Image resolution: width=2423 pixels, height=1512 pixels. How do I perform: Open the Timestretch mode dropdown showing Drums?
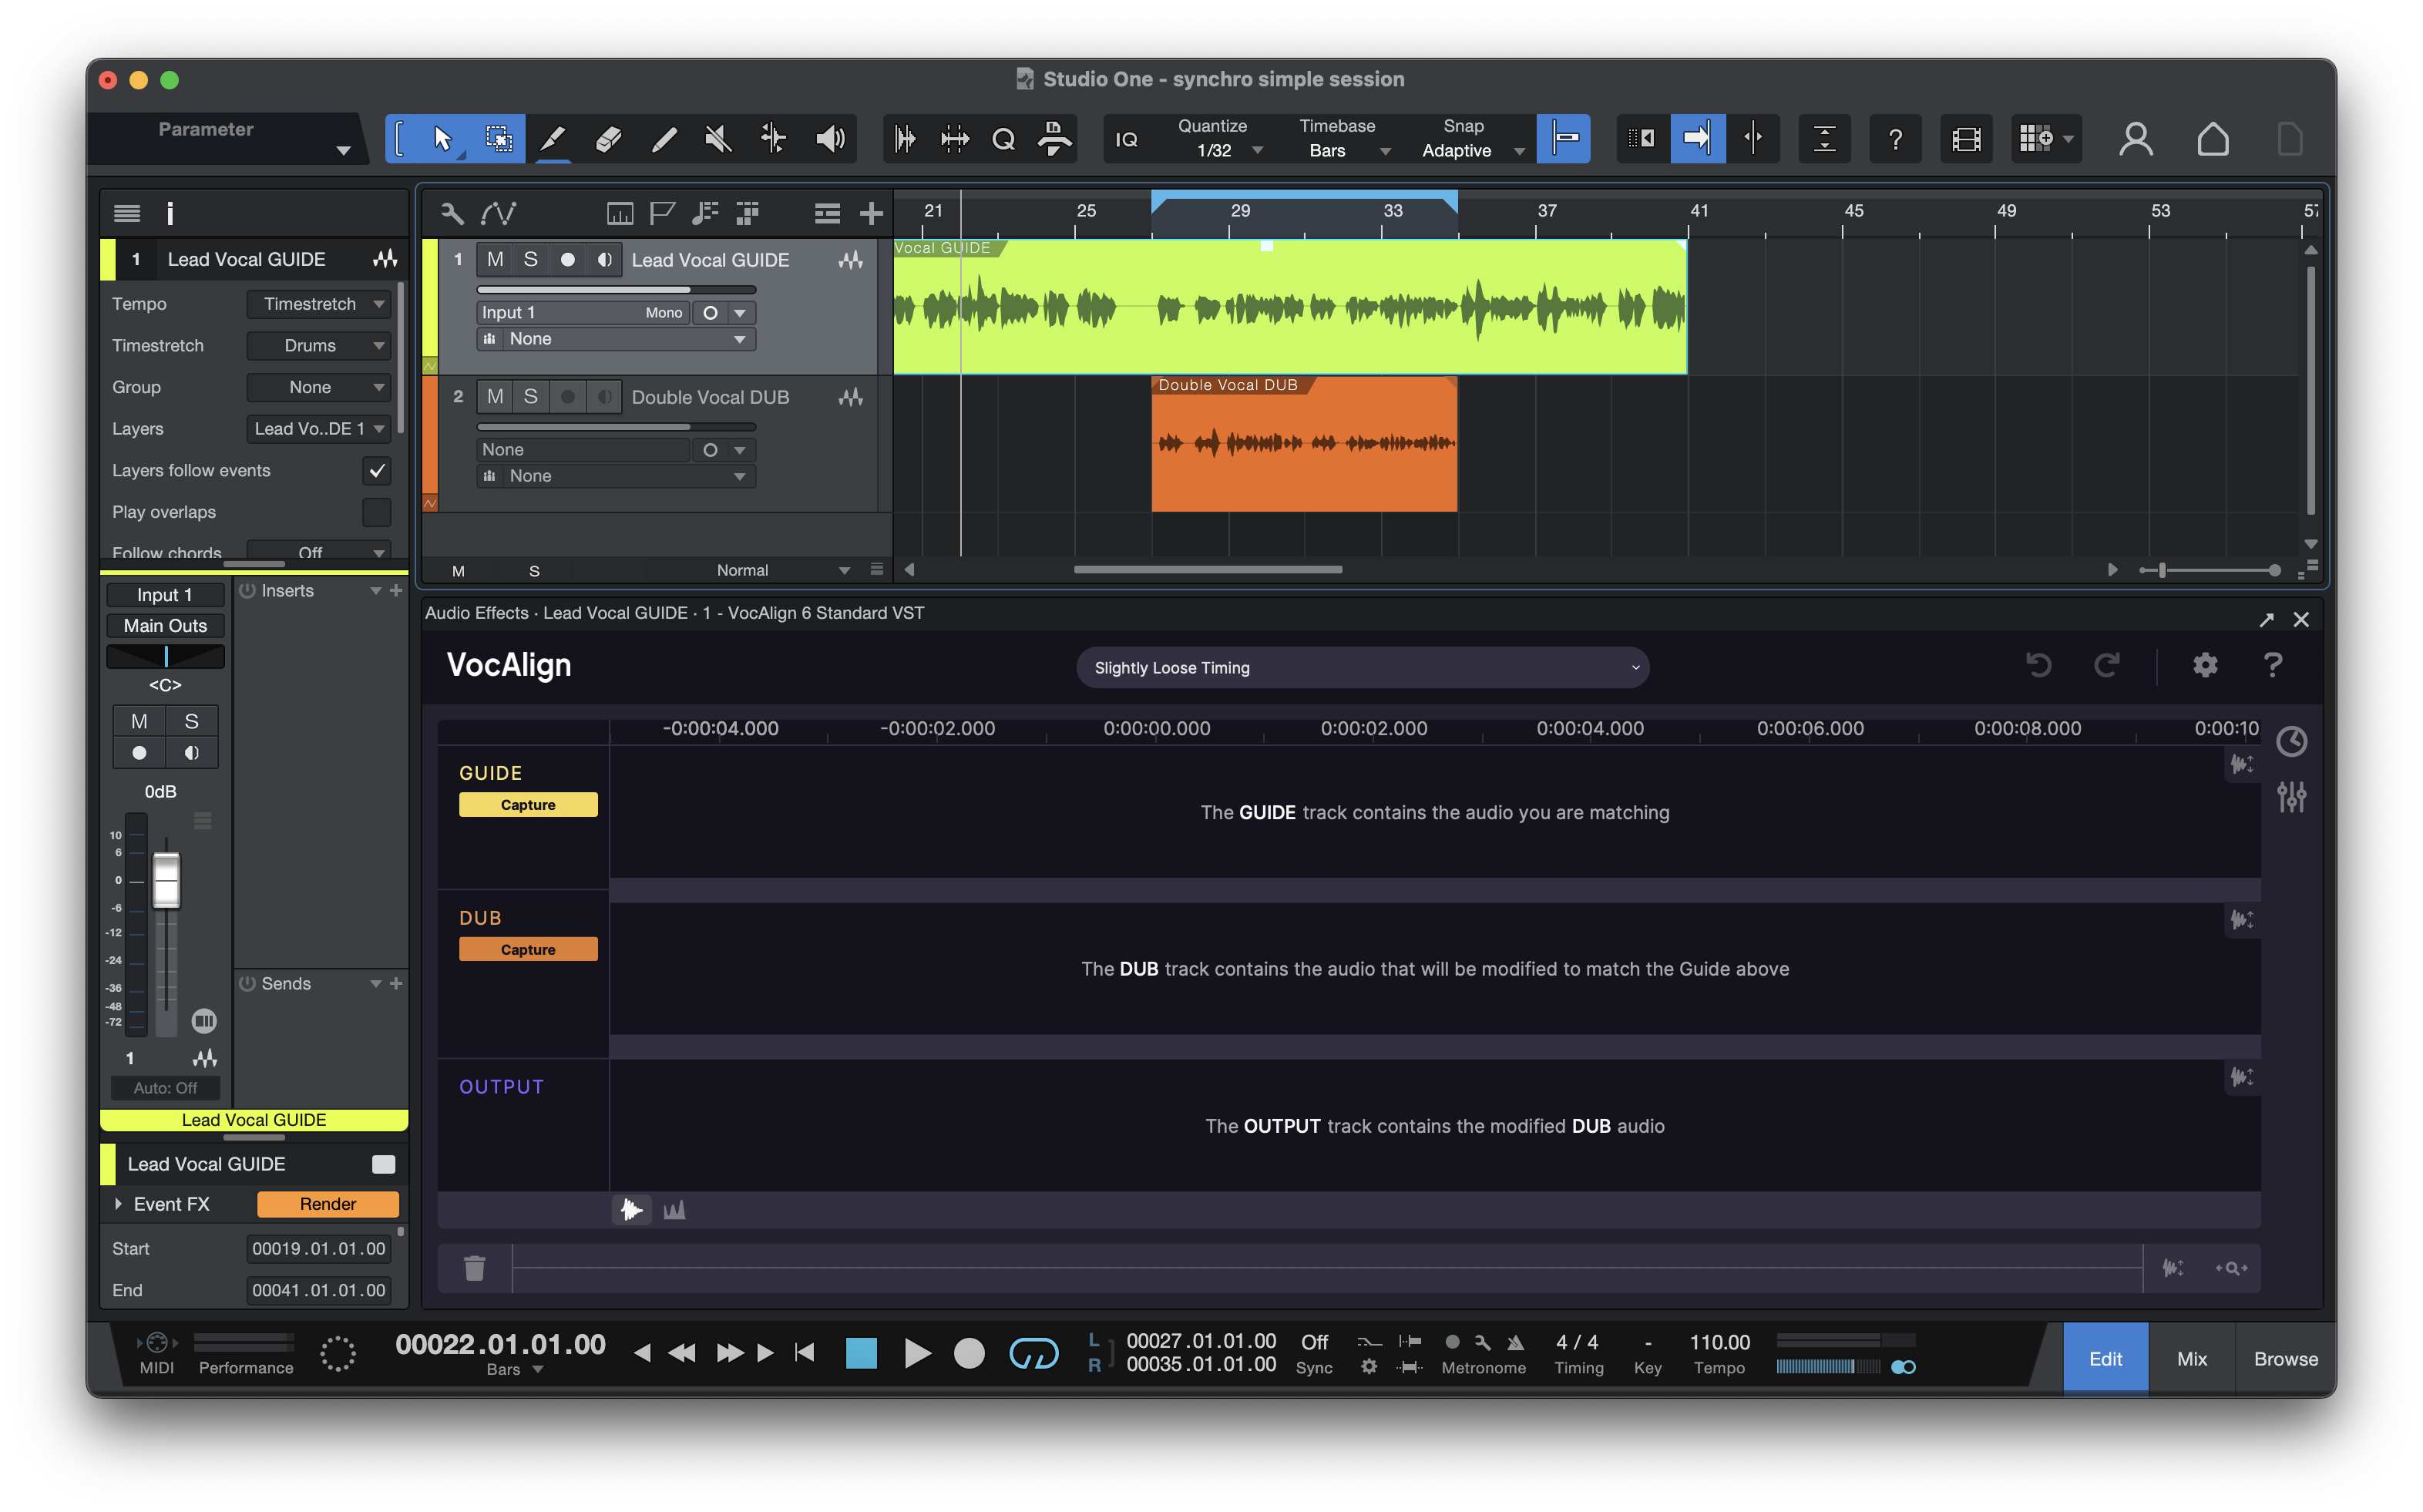(318, 345)
